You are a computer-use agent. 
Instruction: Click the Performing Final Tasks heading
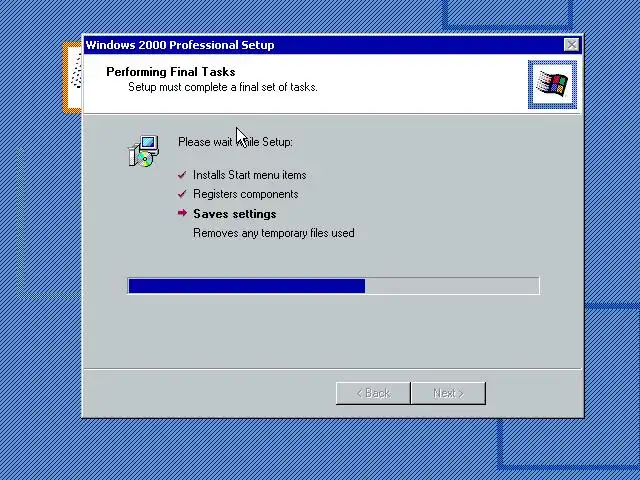click(171, 72)
